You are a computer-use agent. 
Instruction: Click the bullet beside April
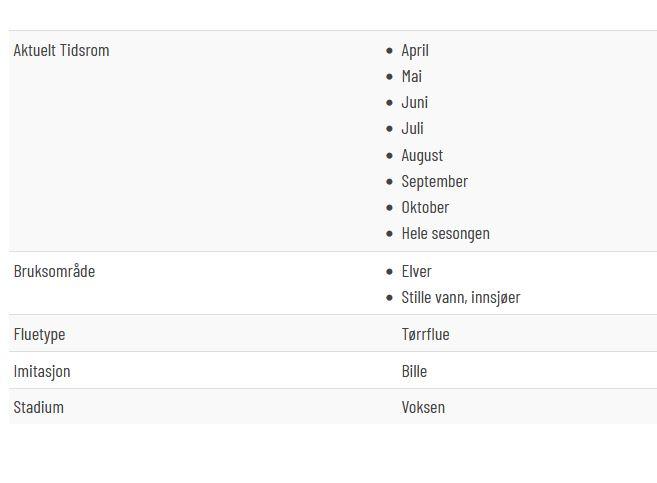(x=390, y=51)
